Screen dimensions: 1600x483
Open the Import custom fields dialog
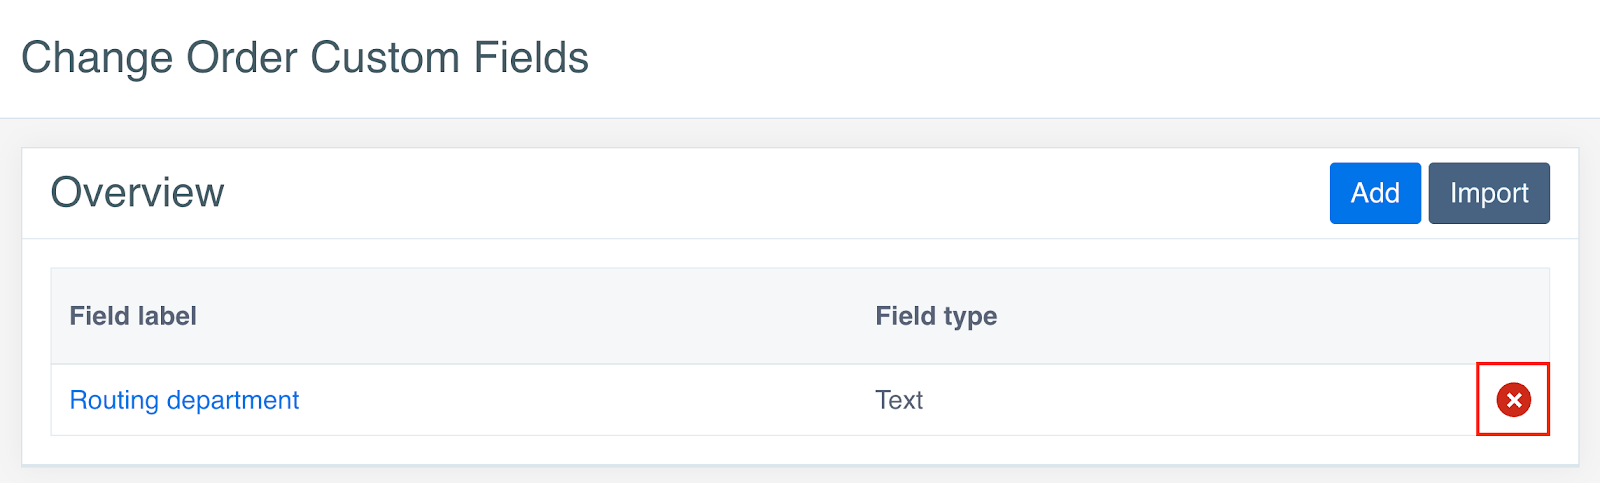pos(1489,193)
